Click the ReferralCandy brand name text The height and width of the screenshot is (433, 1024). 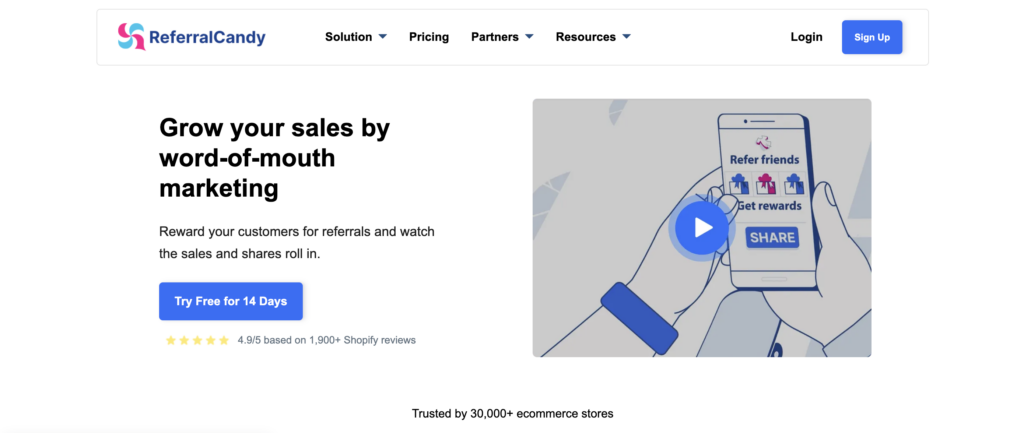207,37
